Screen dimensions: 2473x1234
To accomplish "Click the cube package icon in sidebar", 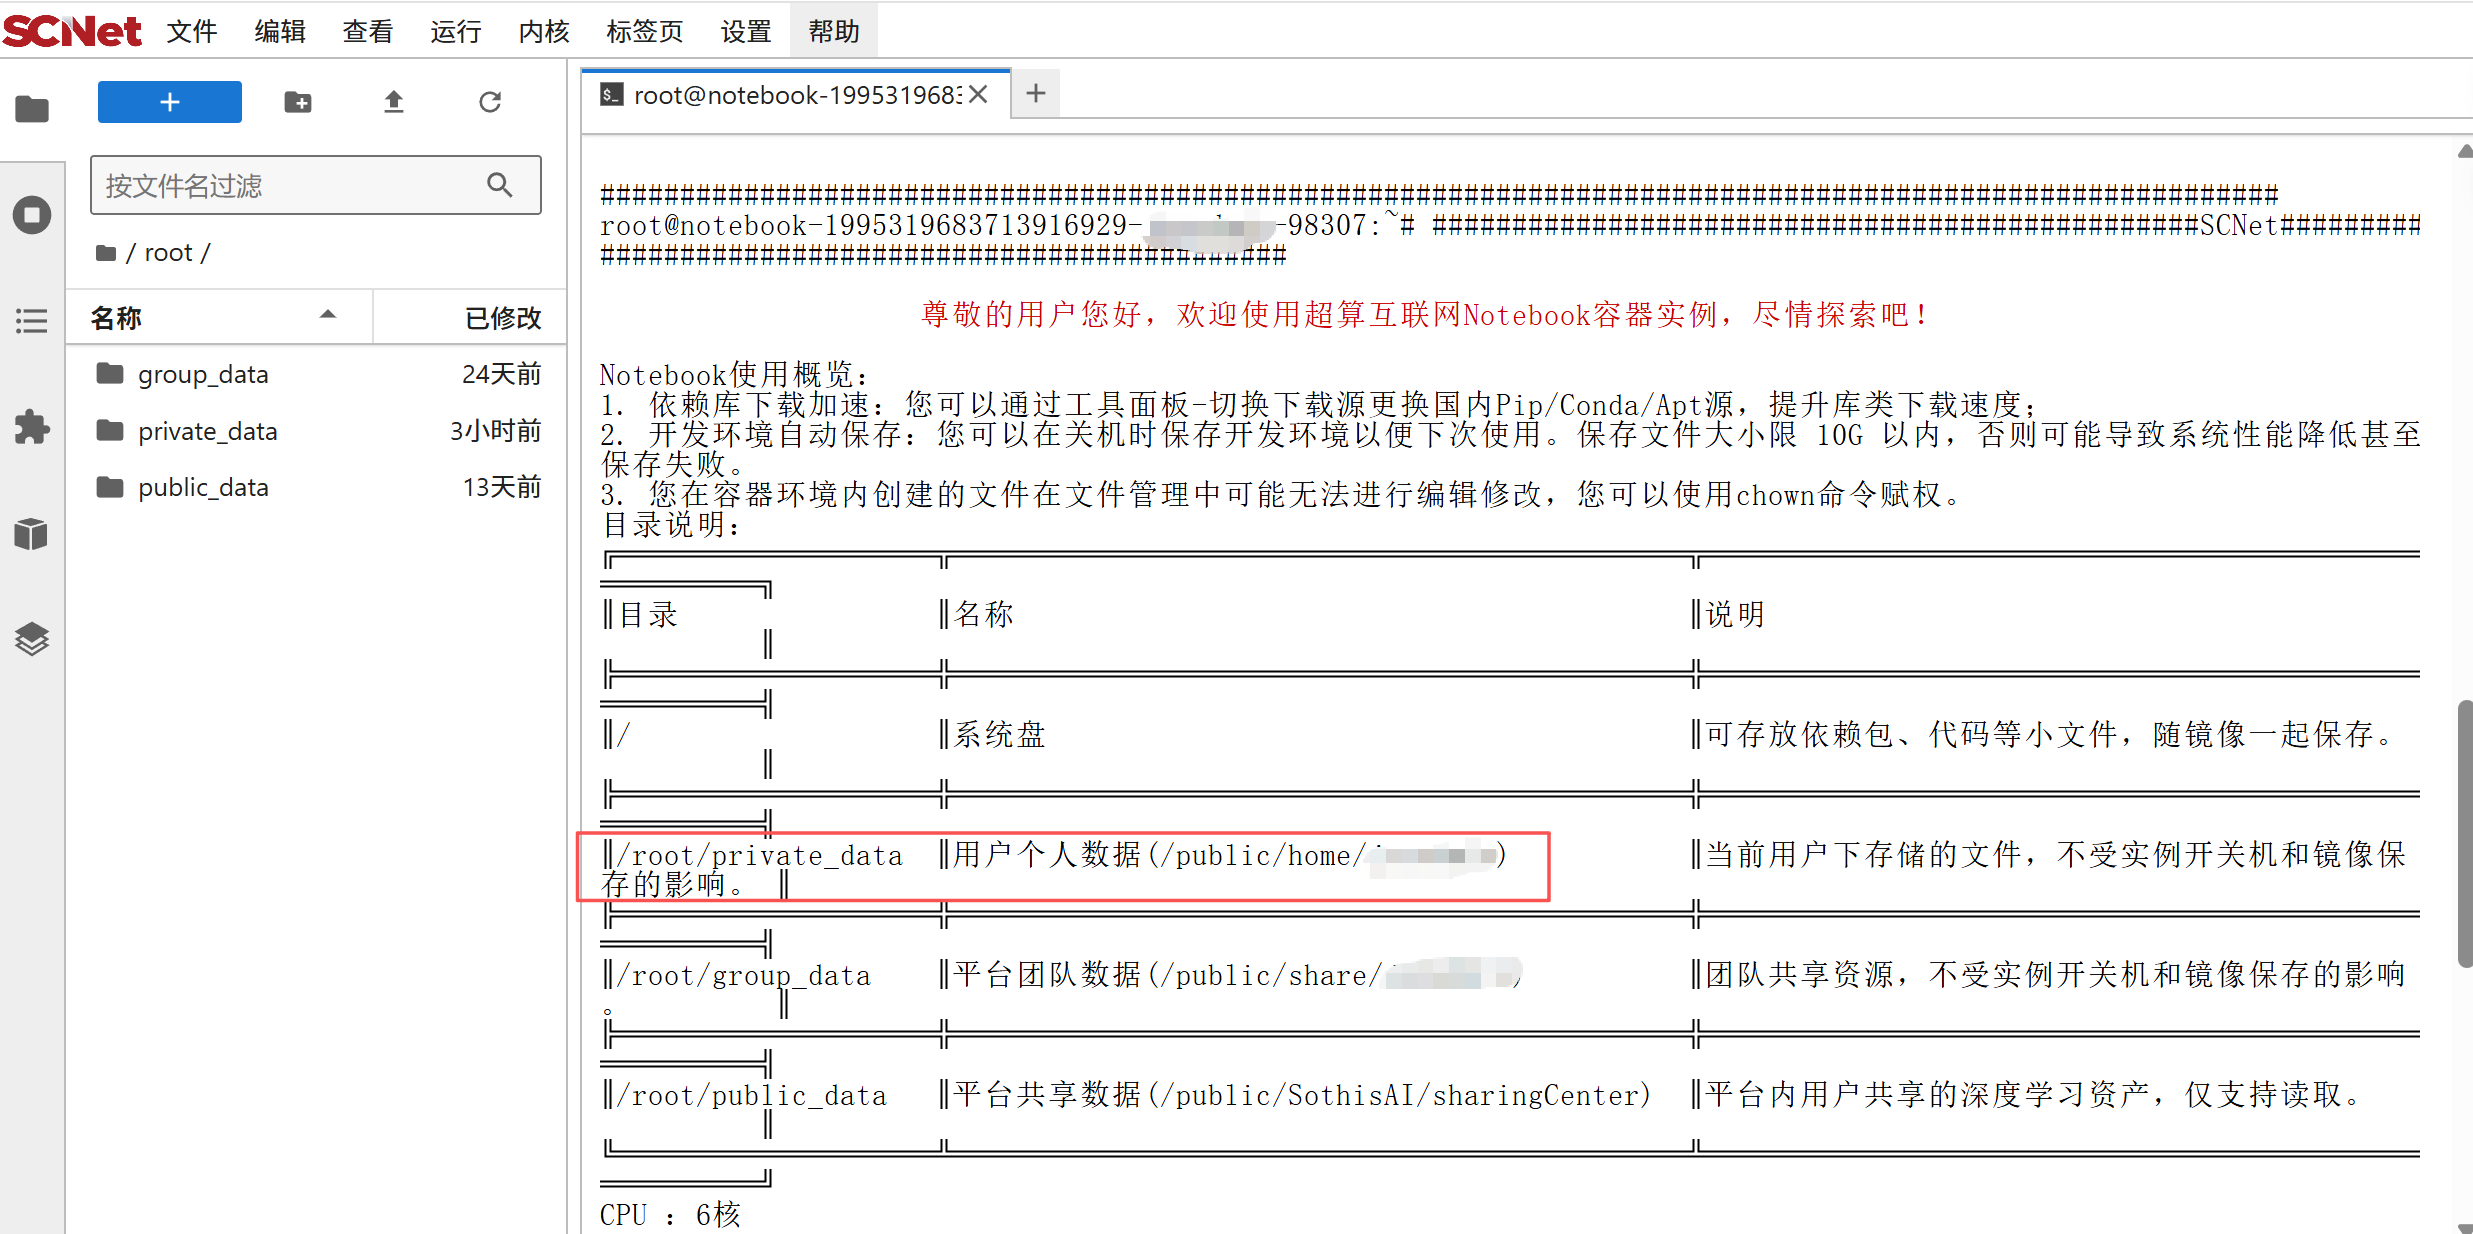I will pyautogui.click(x=32, y=534).
